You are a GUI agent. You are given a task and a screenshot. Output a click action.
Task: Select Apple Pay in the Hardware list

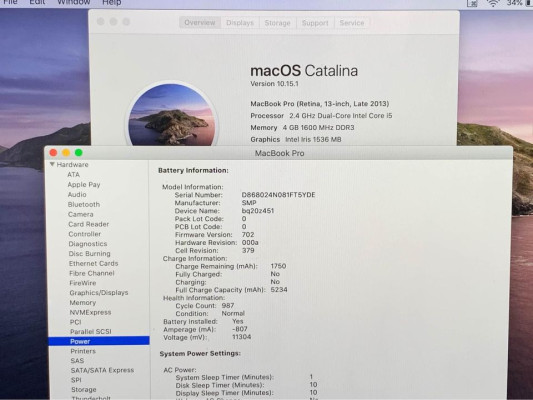tap(84, 185)
